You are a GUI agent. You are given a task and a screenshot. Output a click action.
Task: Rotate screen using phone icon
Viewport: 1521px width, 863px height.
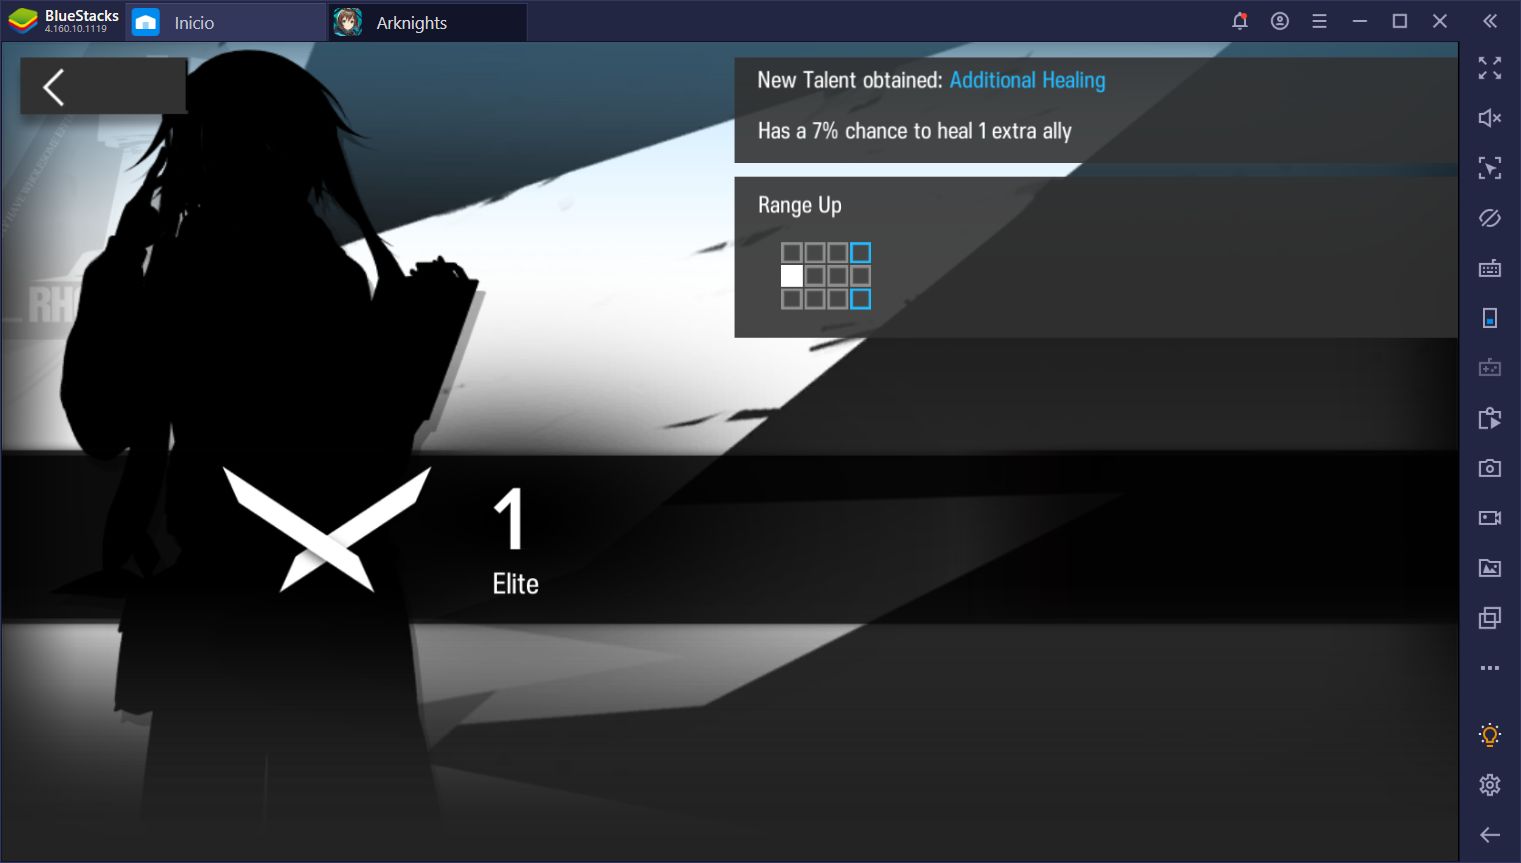pyautogui.click(x=1490, y=318)
